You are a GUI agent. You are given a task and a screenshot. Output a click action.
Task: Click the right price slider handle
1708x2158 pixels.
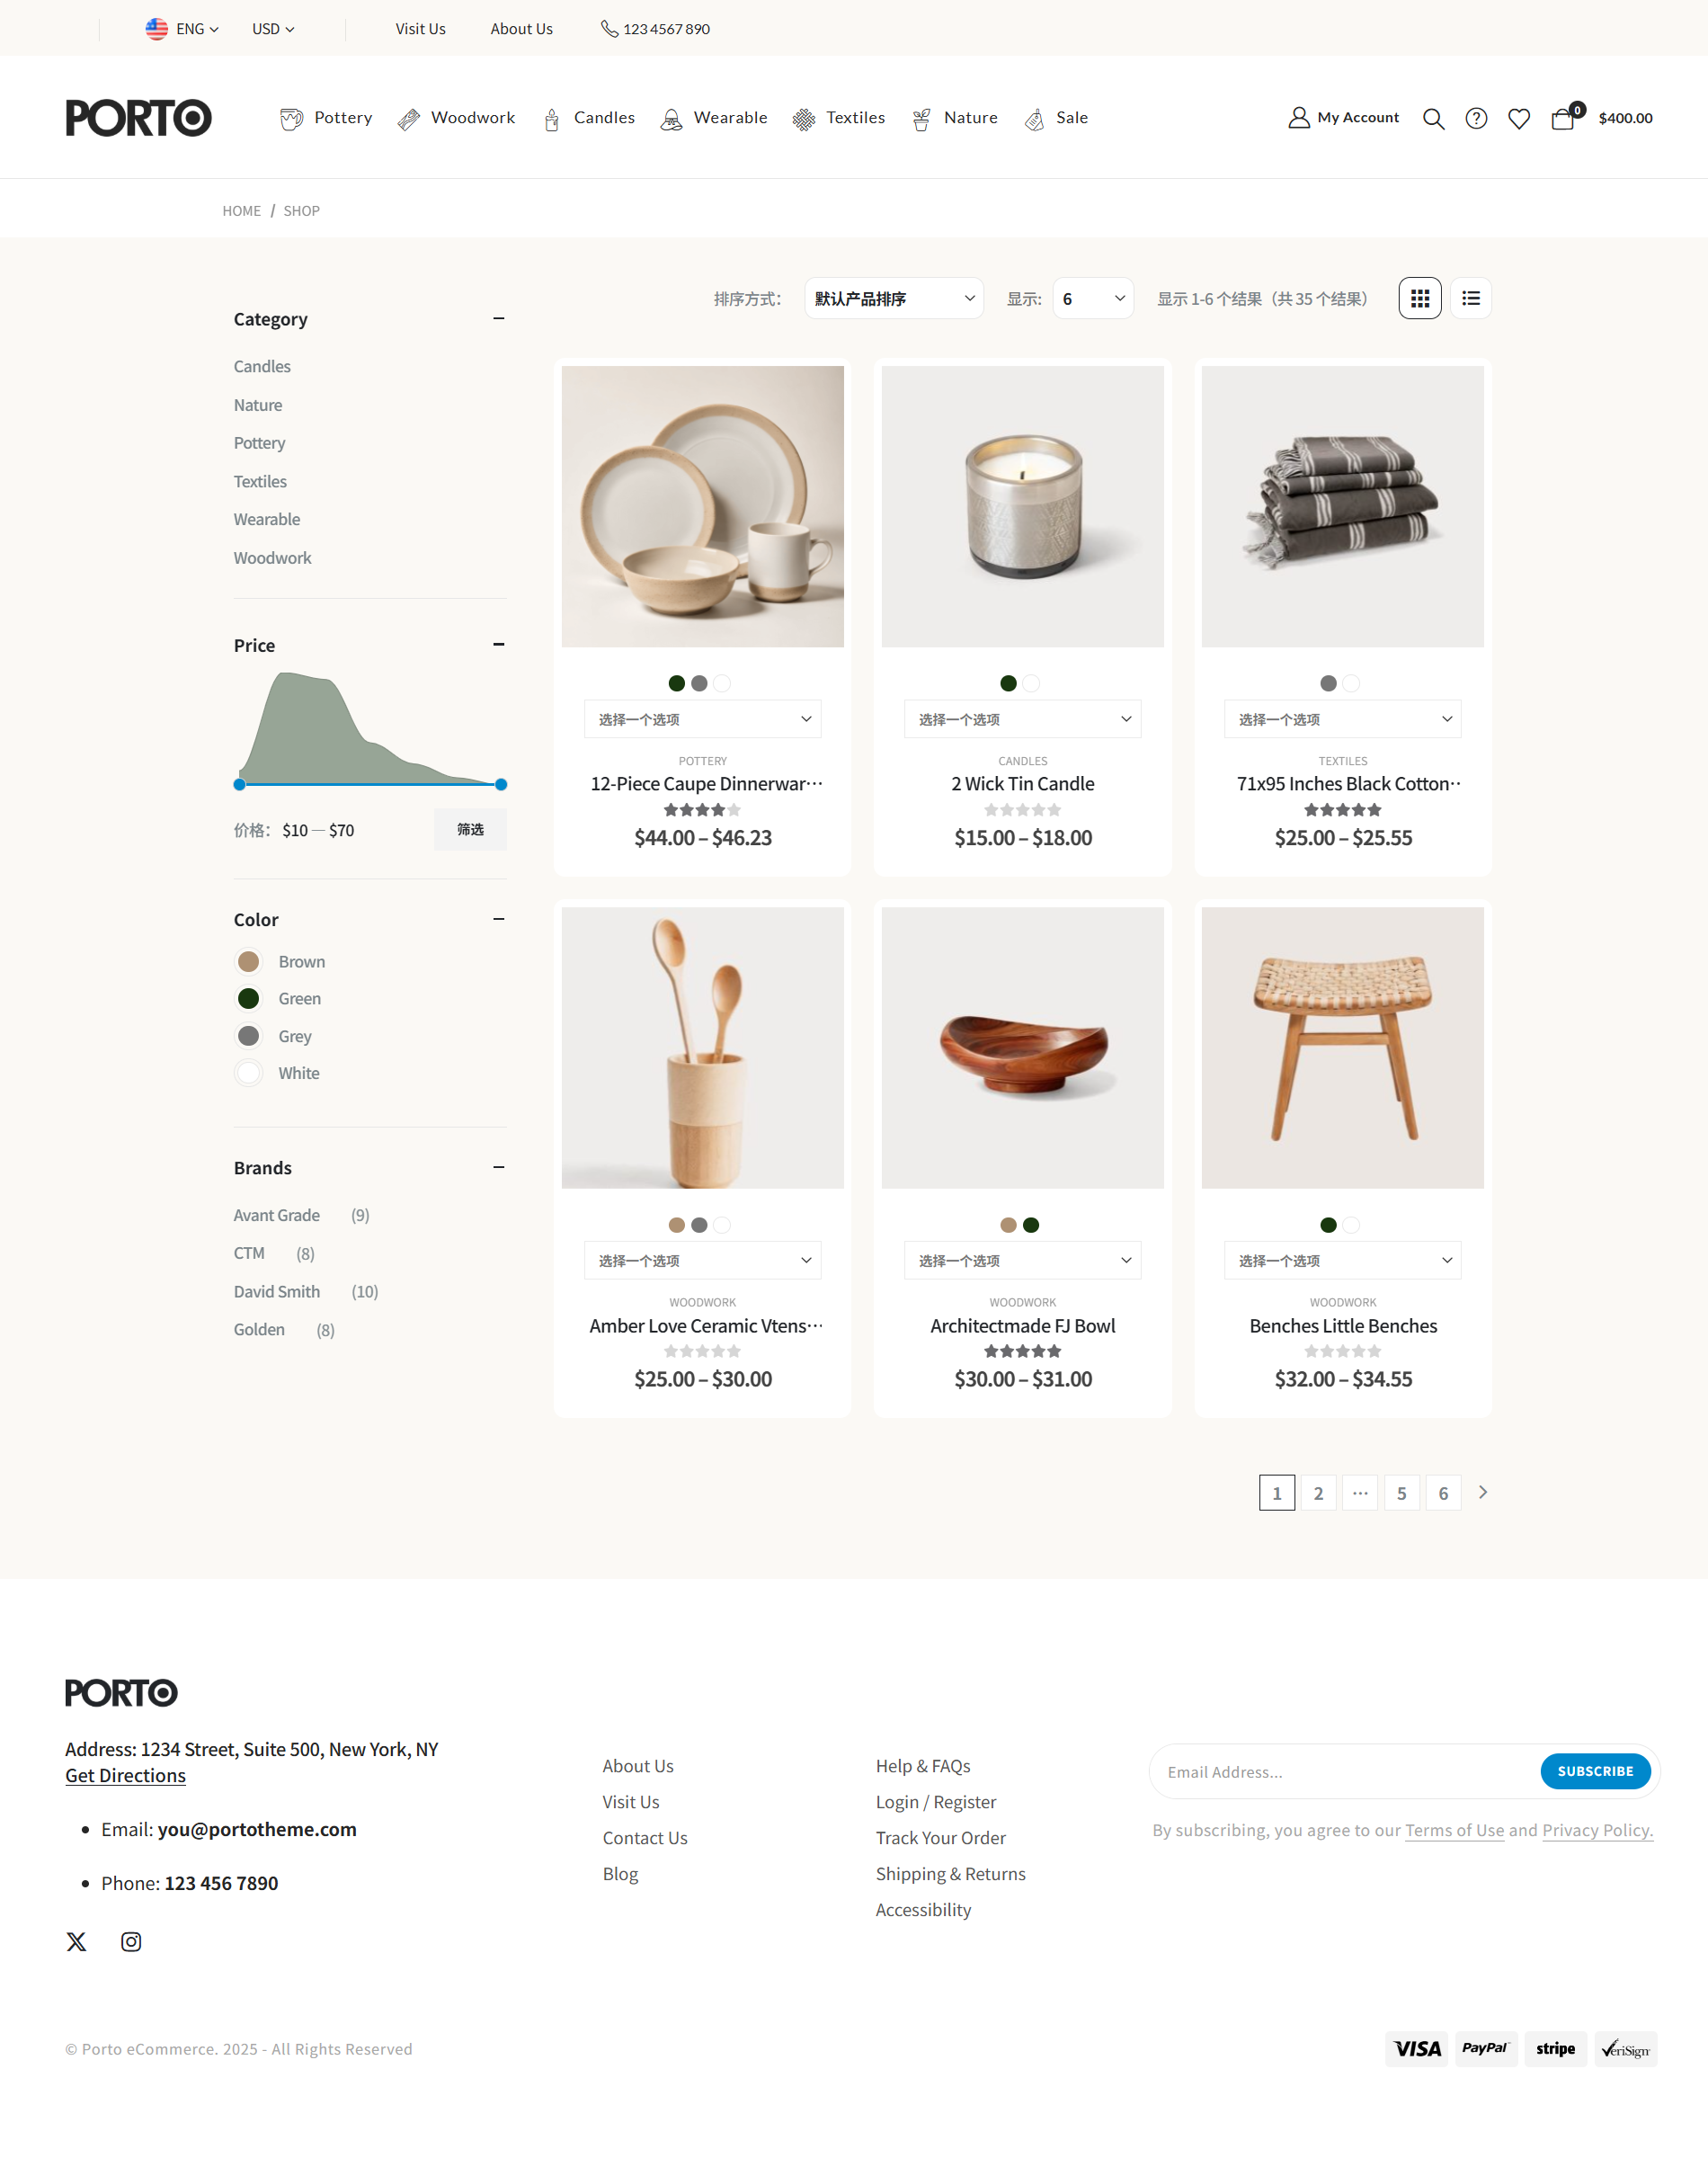501,785
